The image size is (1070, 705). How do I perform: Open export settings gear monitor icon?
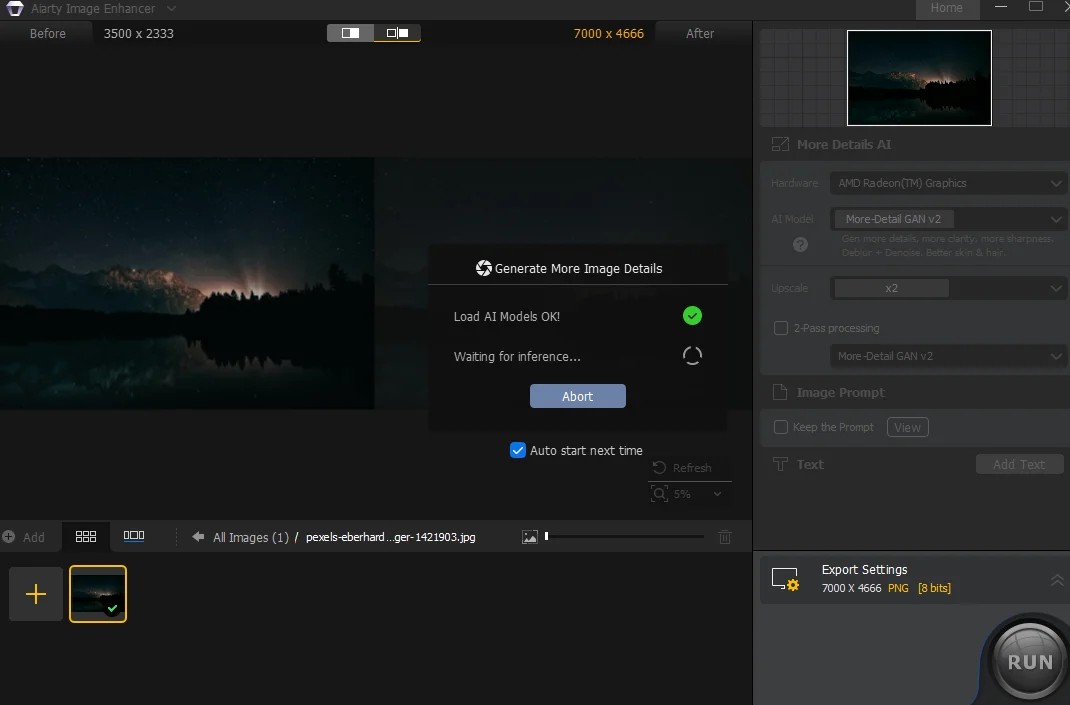click(x=785, y=579)
